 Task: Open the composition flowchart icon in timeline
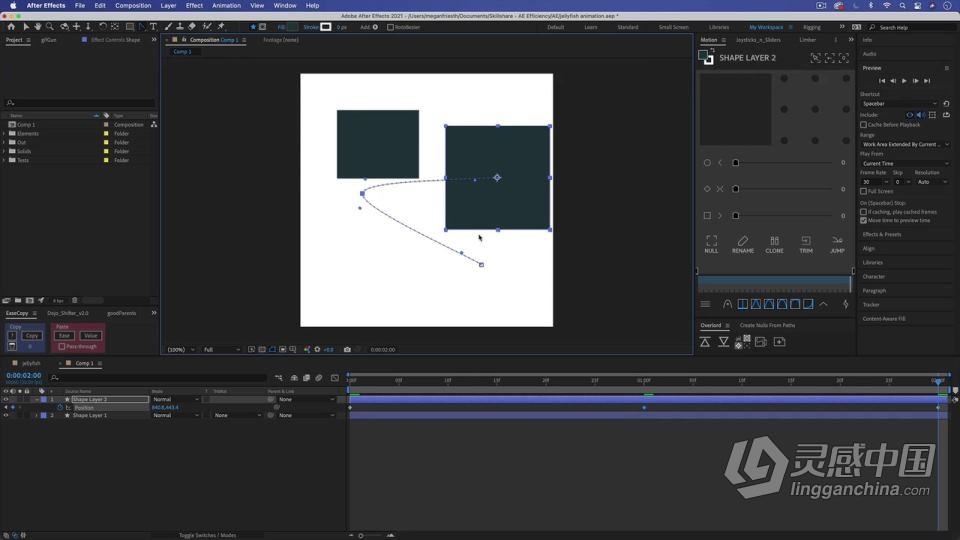pyautogui.click(x=279, y=378)
